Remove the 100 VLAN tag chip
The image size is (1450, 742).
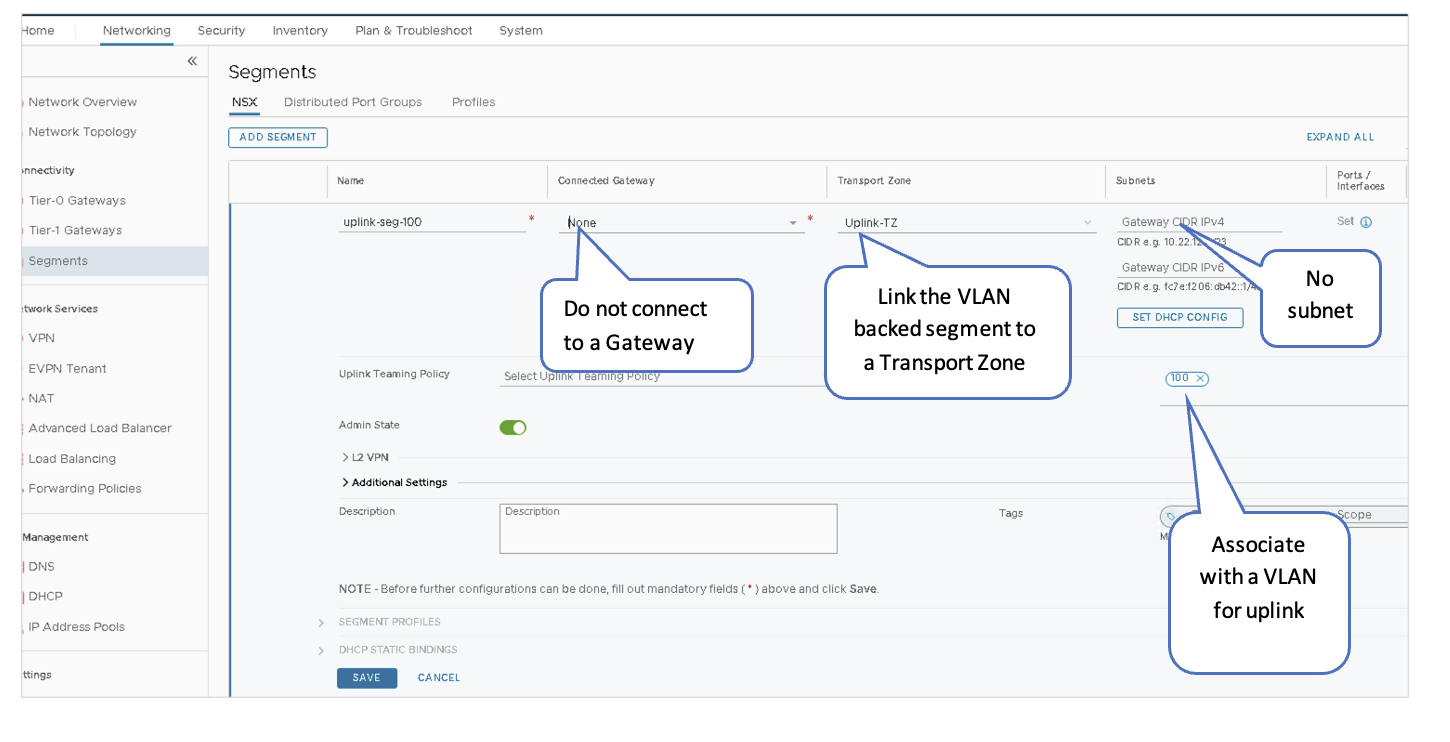coord(1201,379)
